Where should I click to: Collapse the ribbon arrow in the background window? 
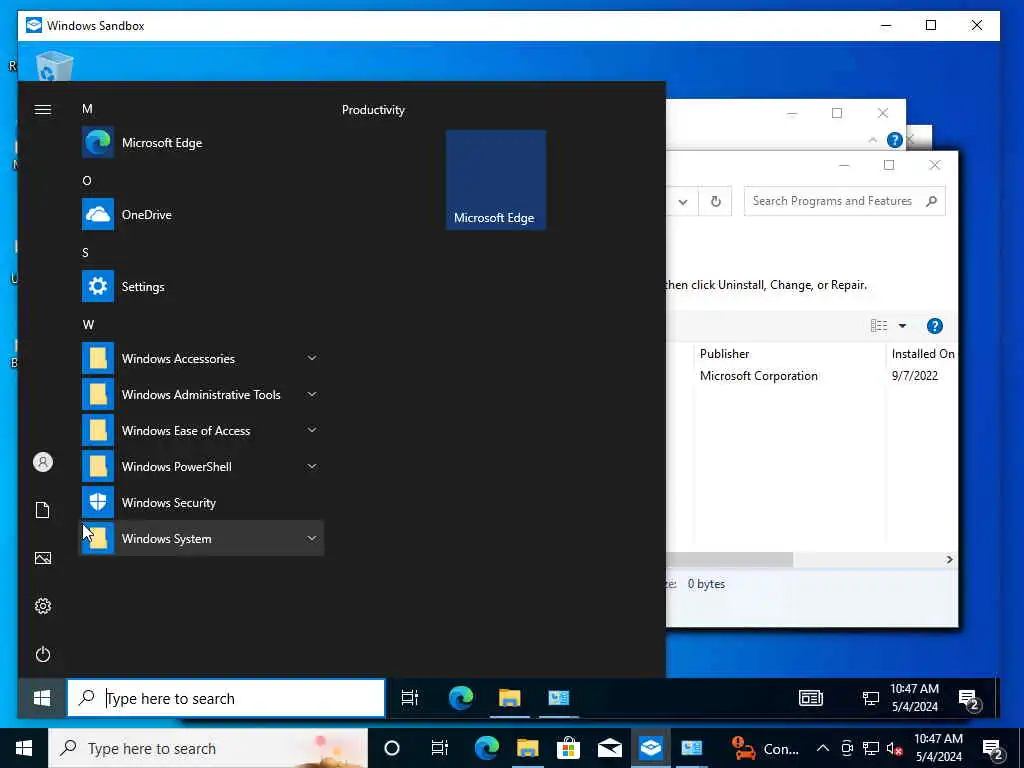coord(872,140)
